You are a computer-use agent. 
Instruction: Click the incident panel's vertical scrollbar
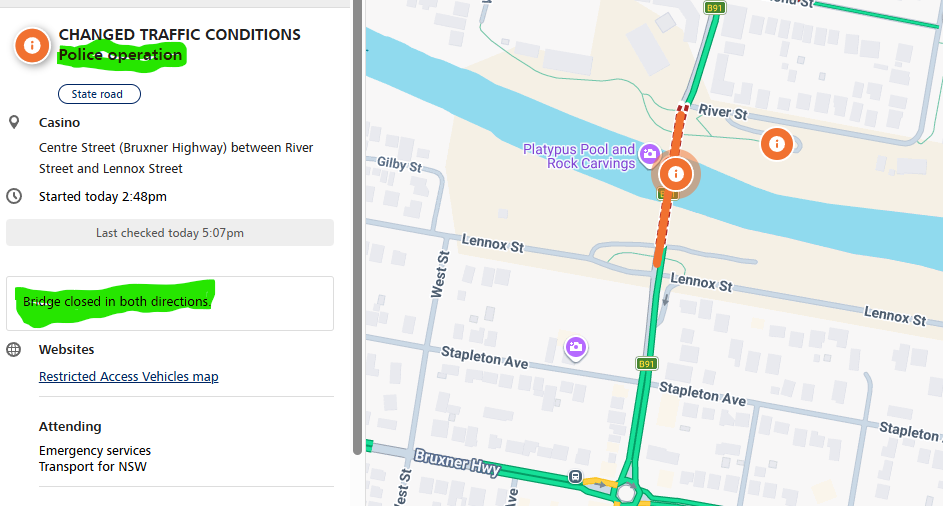click(x=357, y=230)
